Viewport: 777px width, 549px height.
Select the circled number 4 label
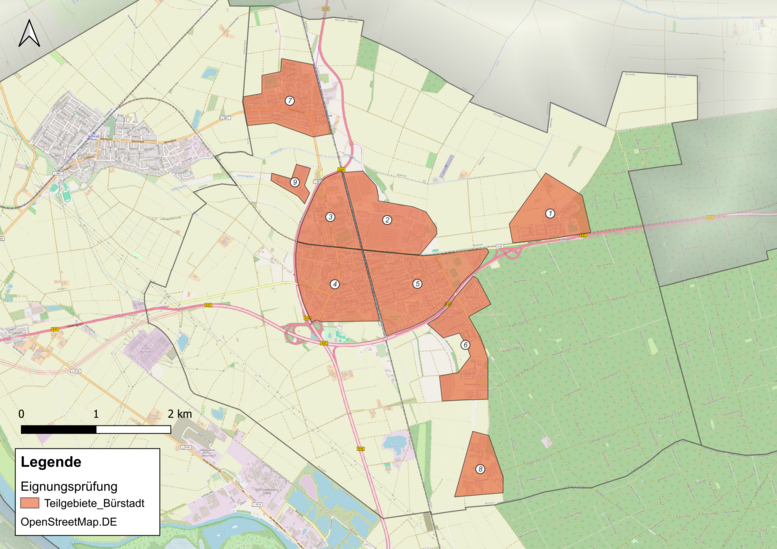point(335,284)
